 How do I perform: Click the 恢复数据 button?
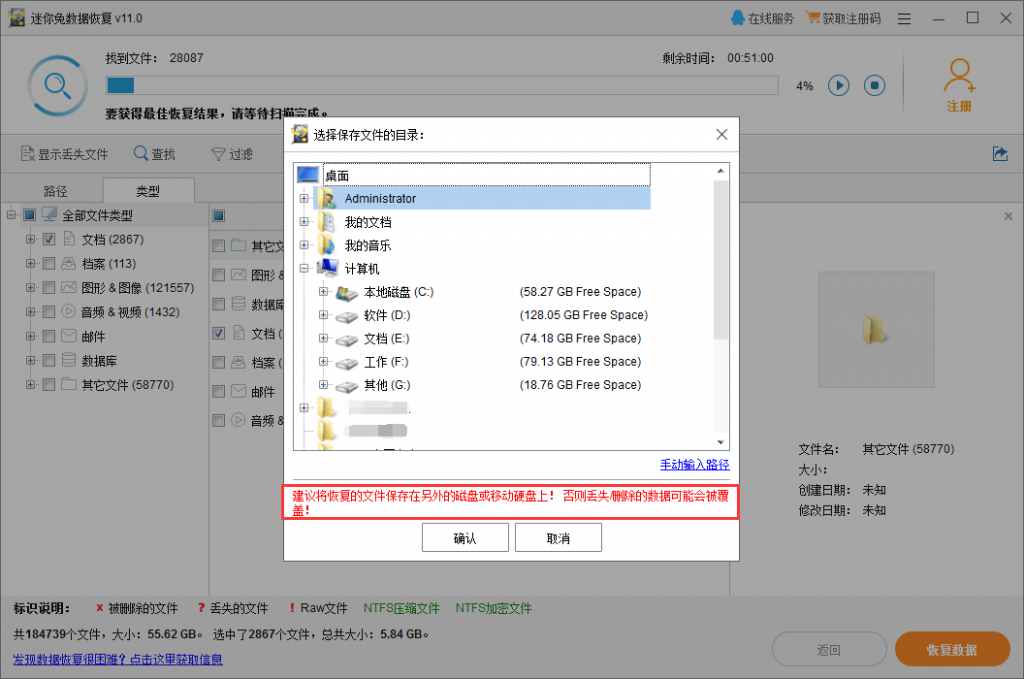952,650
